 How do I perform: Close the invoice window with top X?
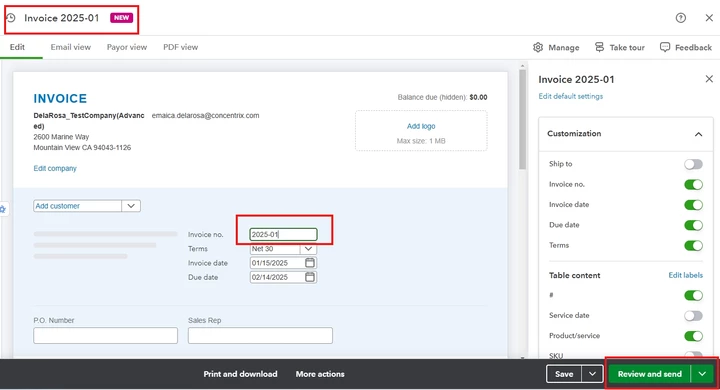click(709, 18)
